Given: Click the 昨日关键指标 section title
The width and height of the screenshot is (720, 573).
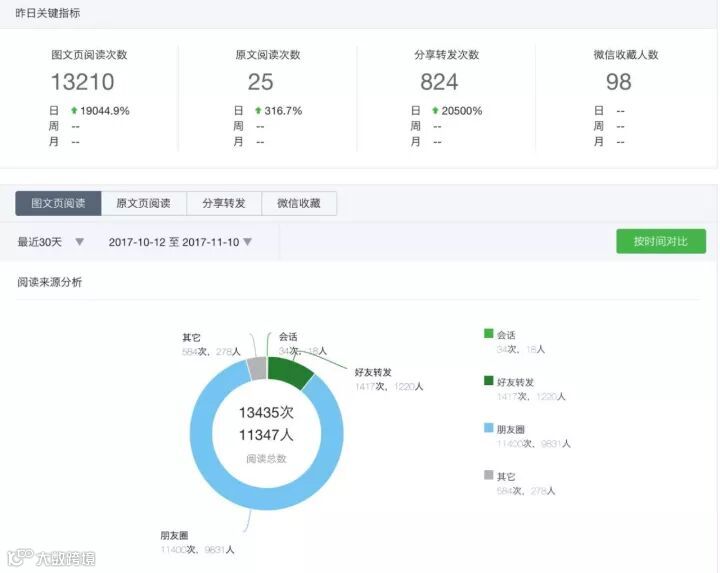Looking at the screenshot, I should coord(48,13).
